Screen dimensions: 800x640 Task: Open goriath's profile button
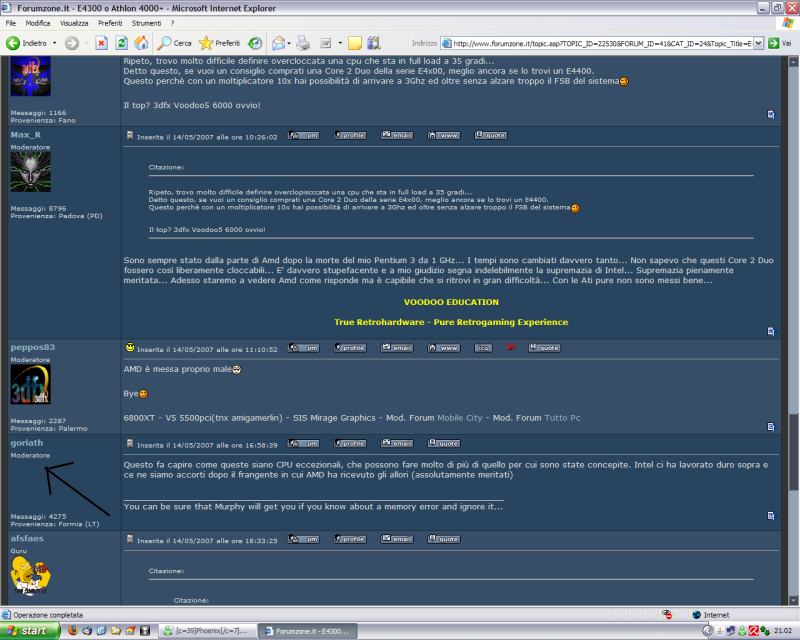coord(350,443)
